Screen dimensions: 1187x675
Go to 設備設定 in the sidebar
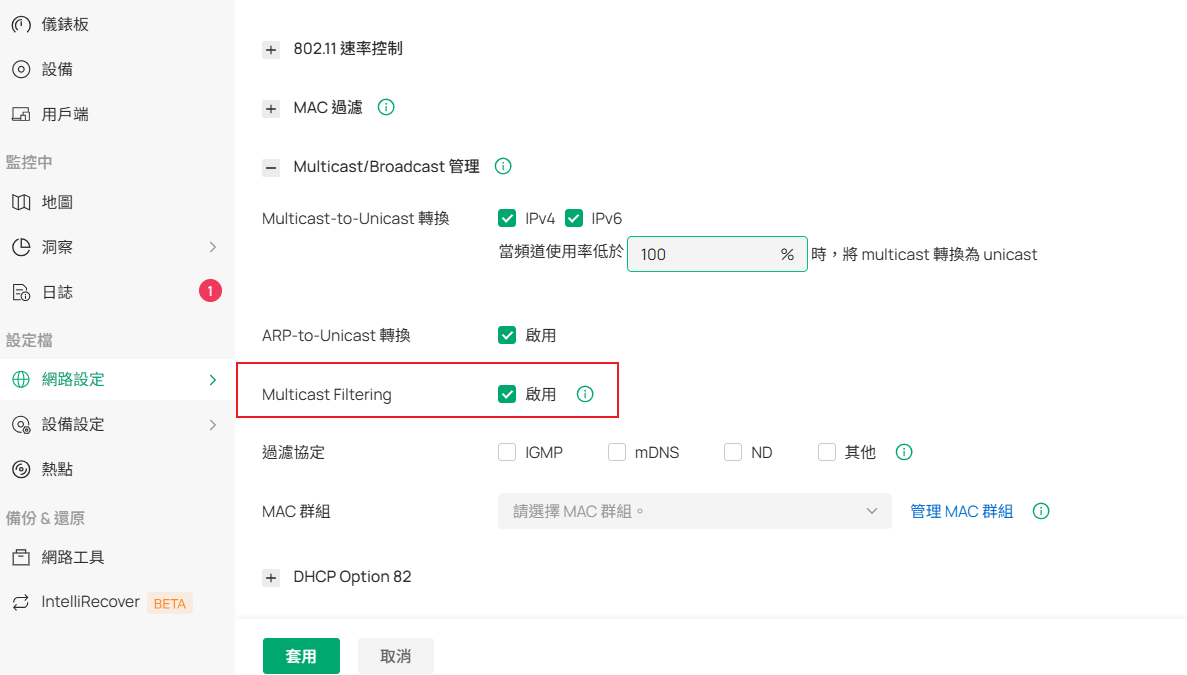click(73, 424)
